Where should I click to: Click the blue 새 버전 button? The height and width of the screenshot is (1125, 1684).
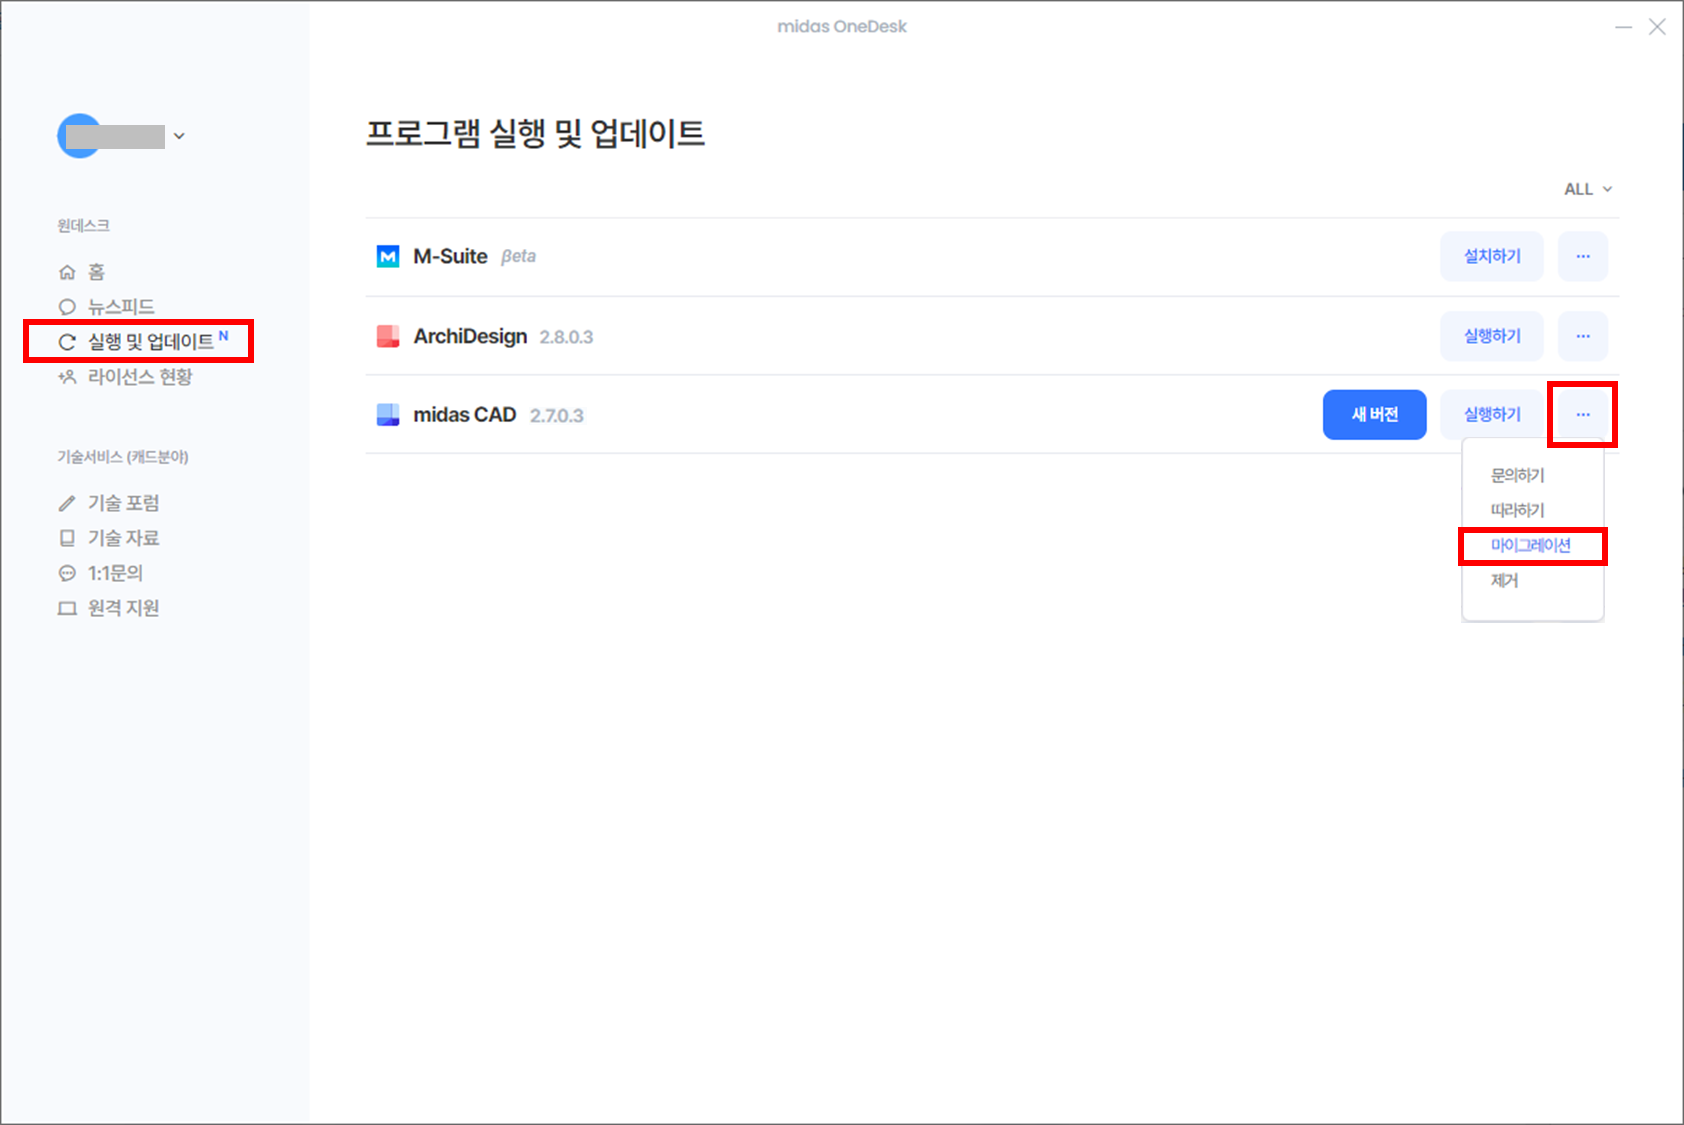click(x=1375, y=414)
